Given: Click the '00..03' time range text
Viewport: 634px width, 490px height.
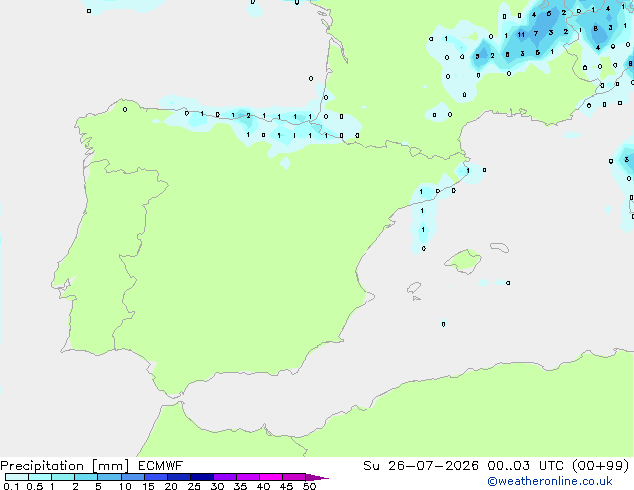Looking at the screenshot, I should click(x=508, y=466).
